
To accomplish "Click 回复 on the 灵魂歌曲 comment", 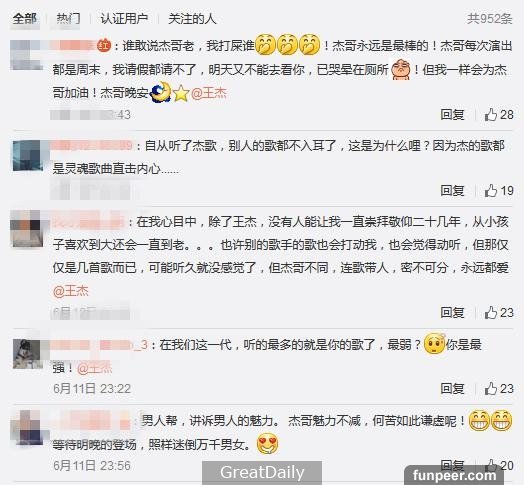I will (452, 191).
